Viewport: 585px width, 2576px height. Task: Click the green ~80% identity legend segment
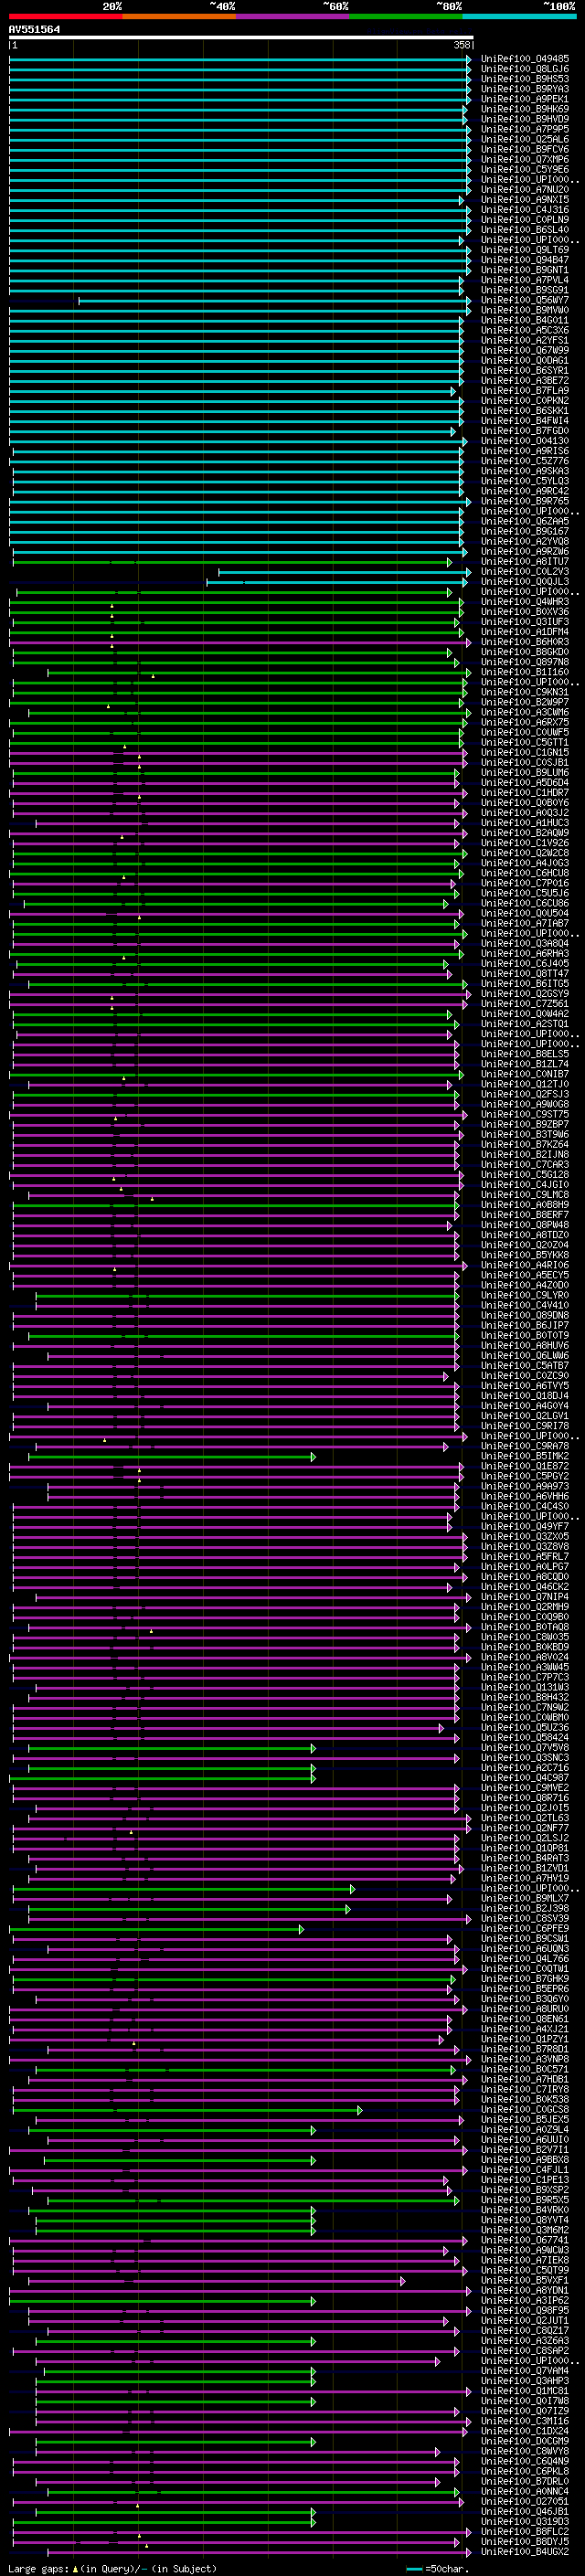406,16
